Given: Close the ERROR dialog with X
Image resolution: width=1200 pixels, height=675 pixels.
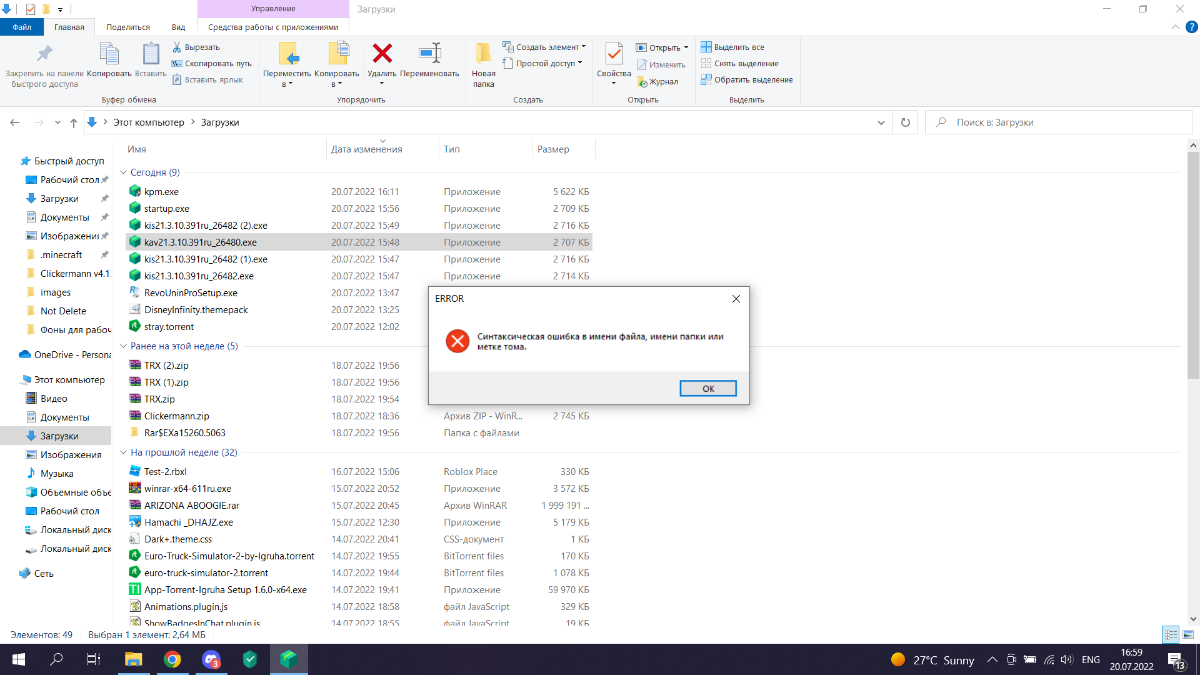Looking at the screenshot, I should coord(736,298).
